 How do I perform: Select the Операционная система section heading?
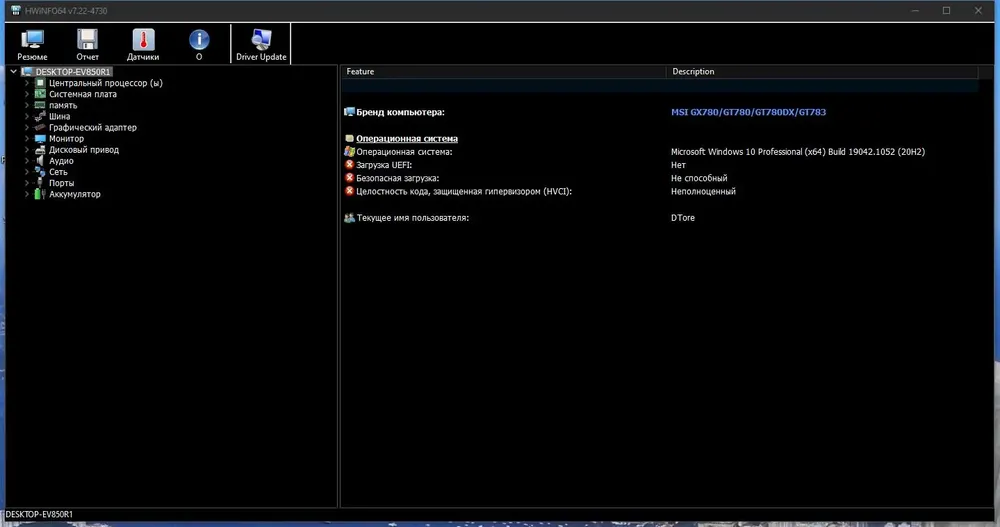click(x=407, y=138)
